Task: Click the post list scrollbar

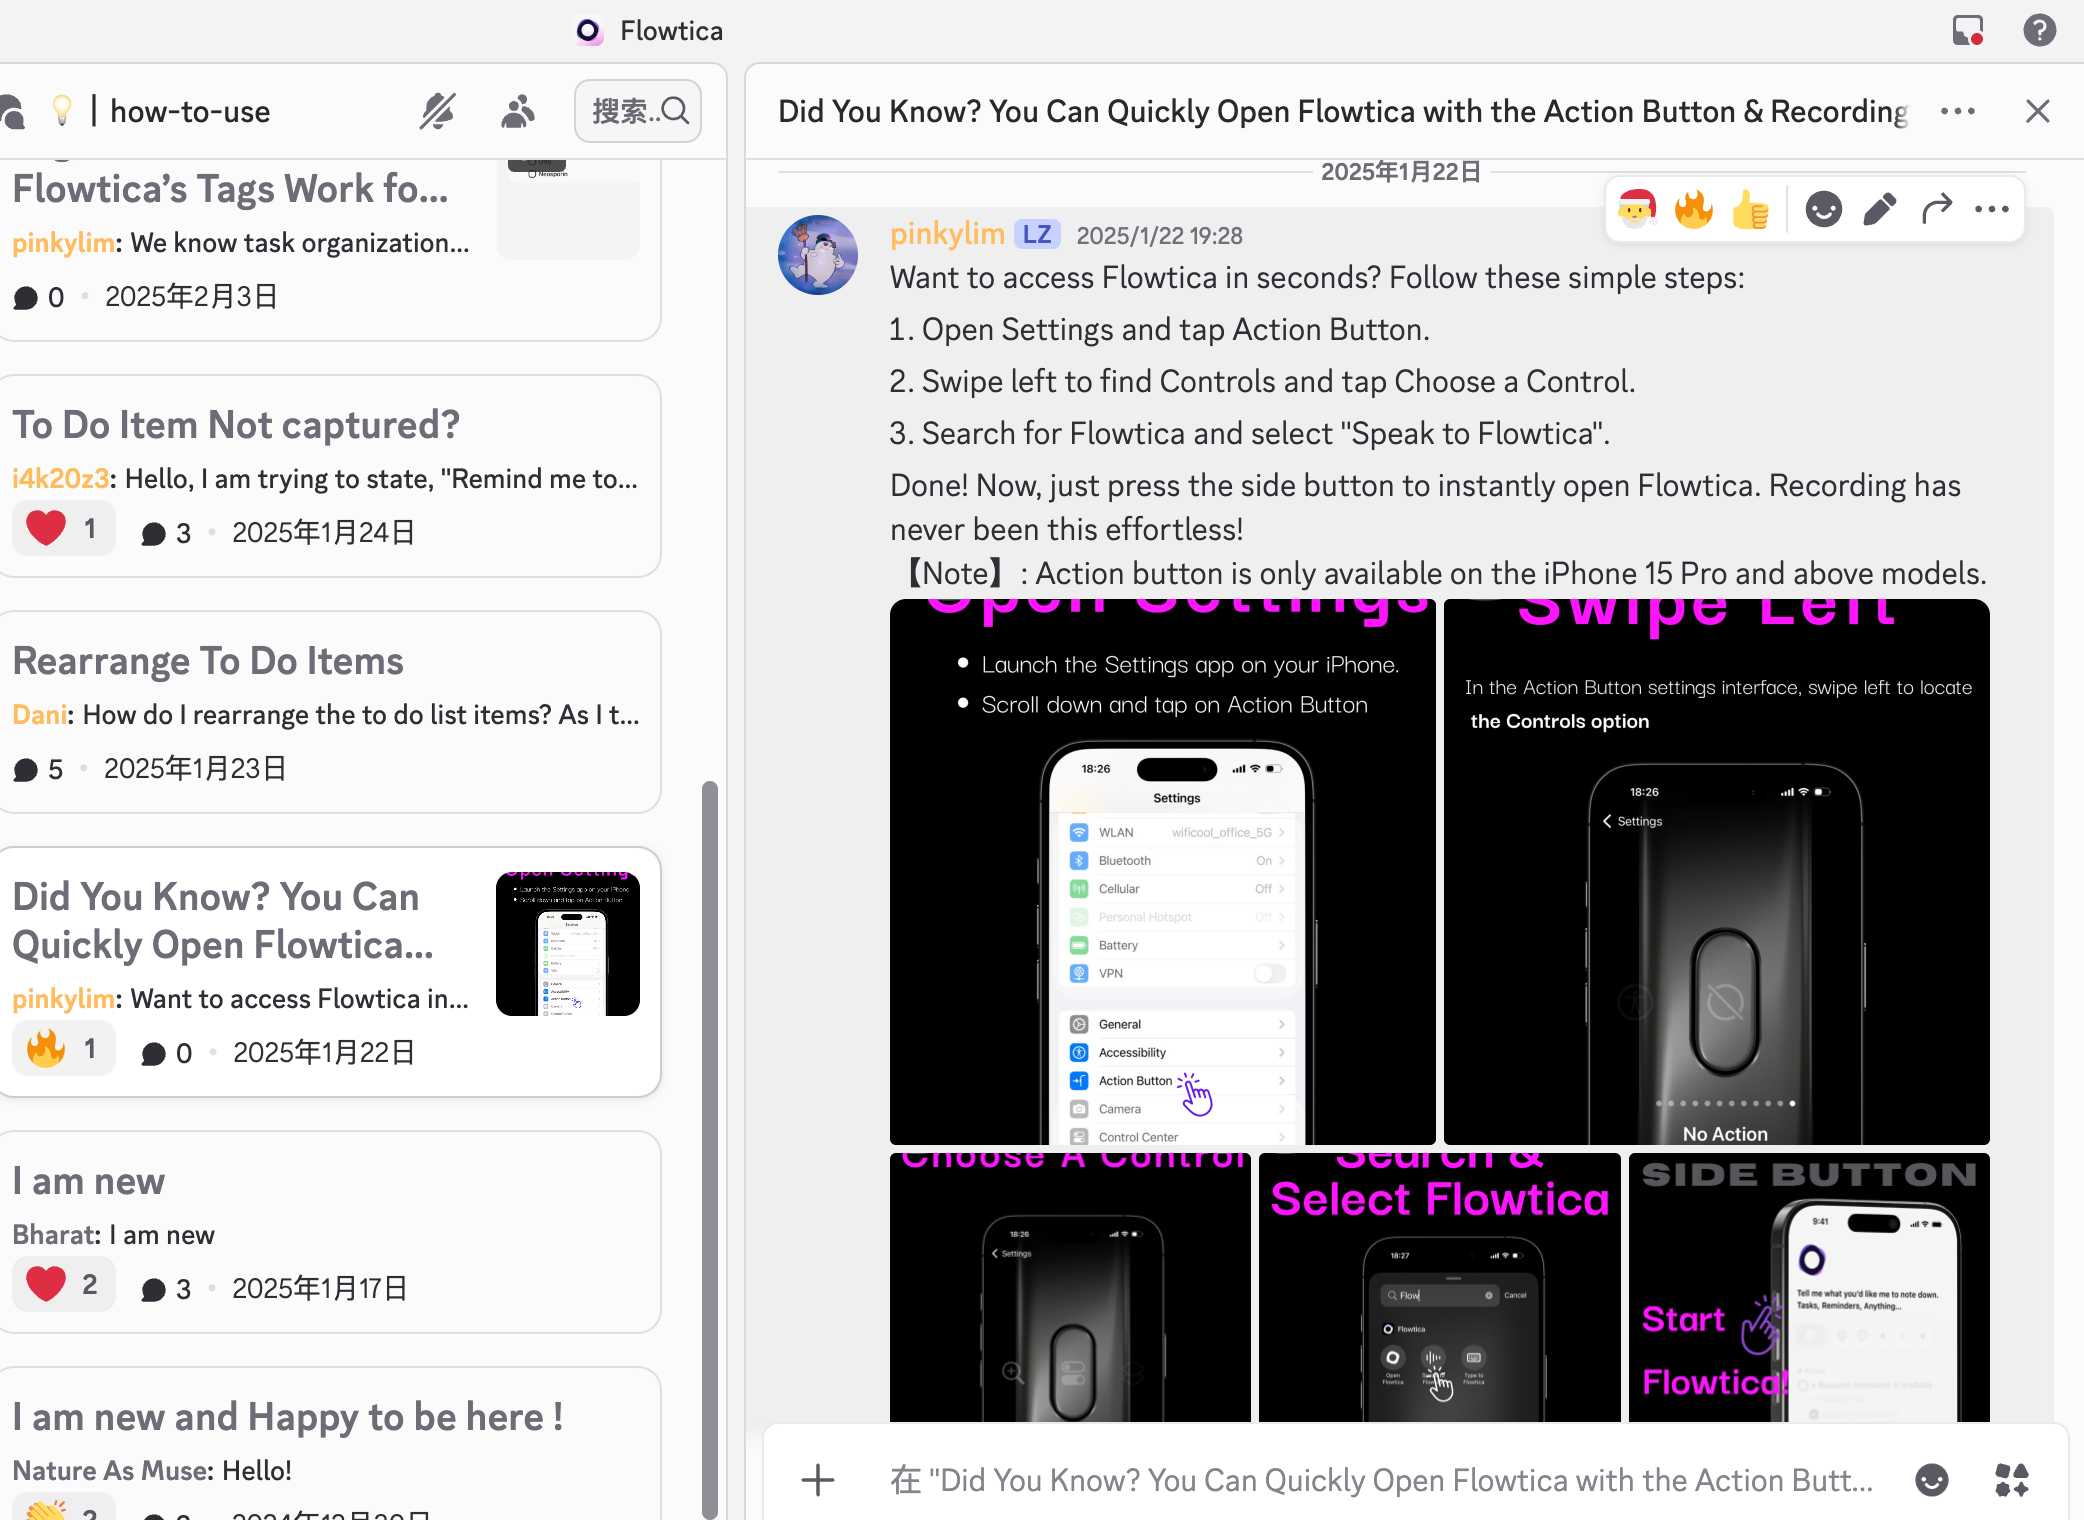Action: (x=710, y=1150)
